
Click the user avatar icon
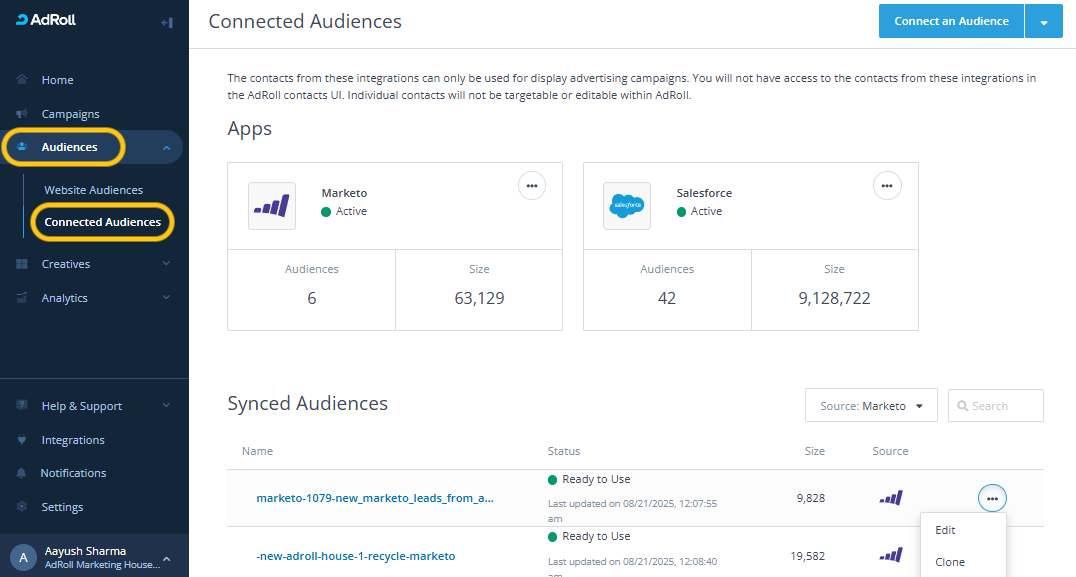(x=22, y=557)
